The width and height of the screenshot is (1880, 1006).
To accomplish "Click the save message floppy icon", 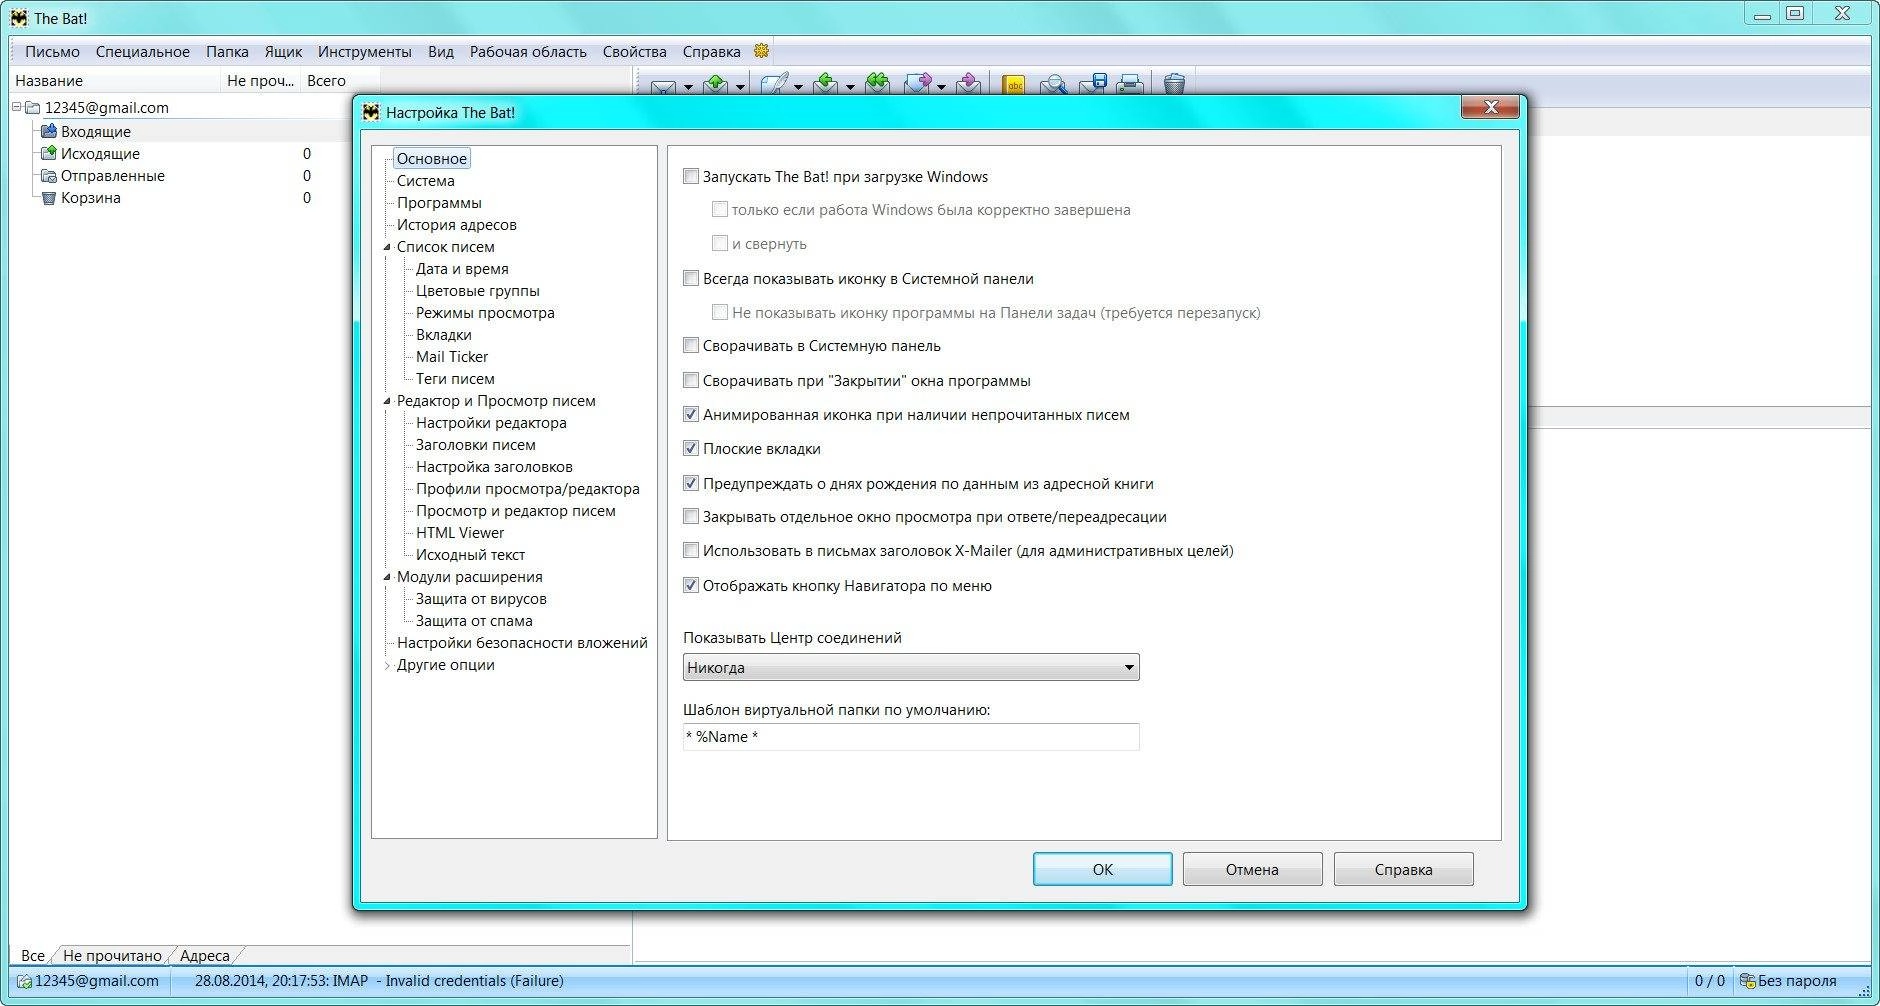I will coord(1092,85).
